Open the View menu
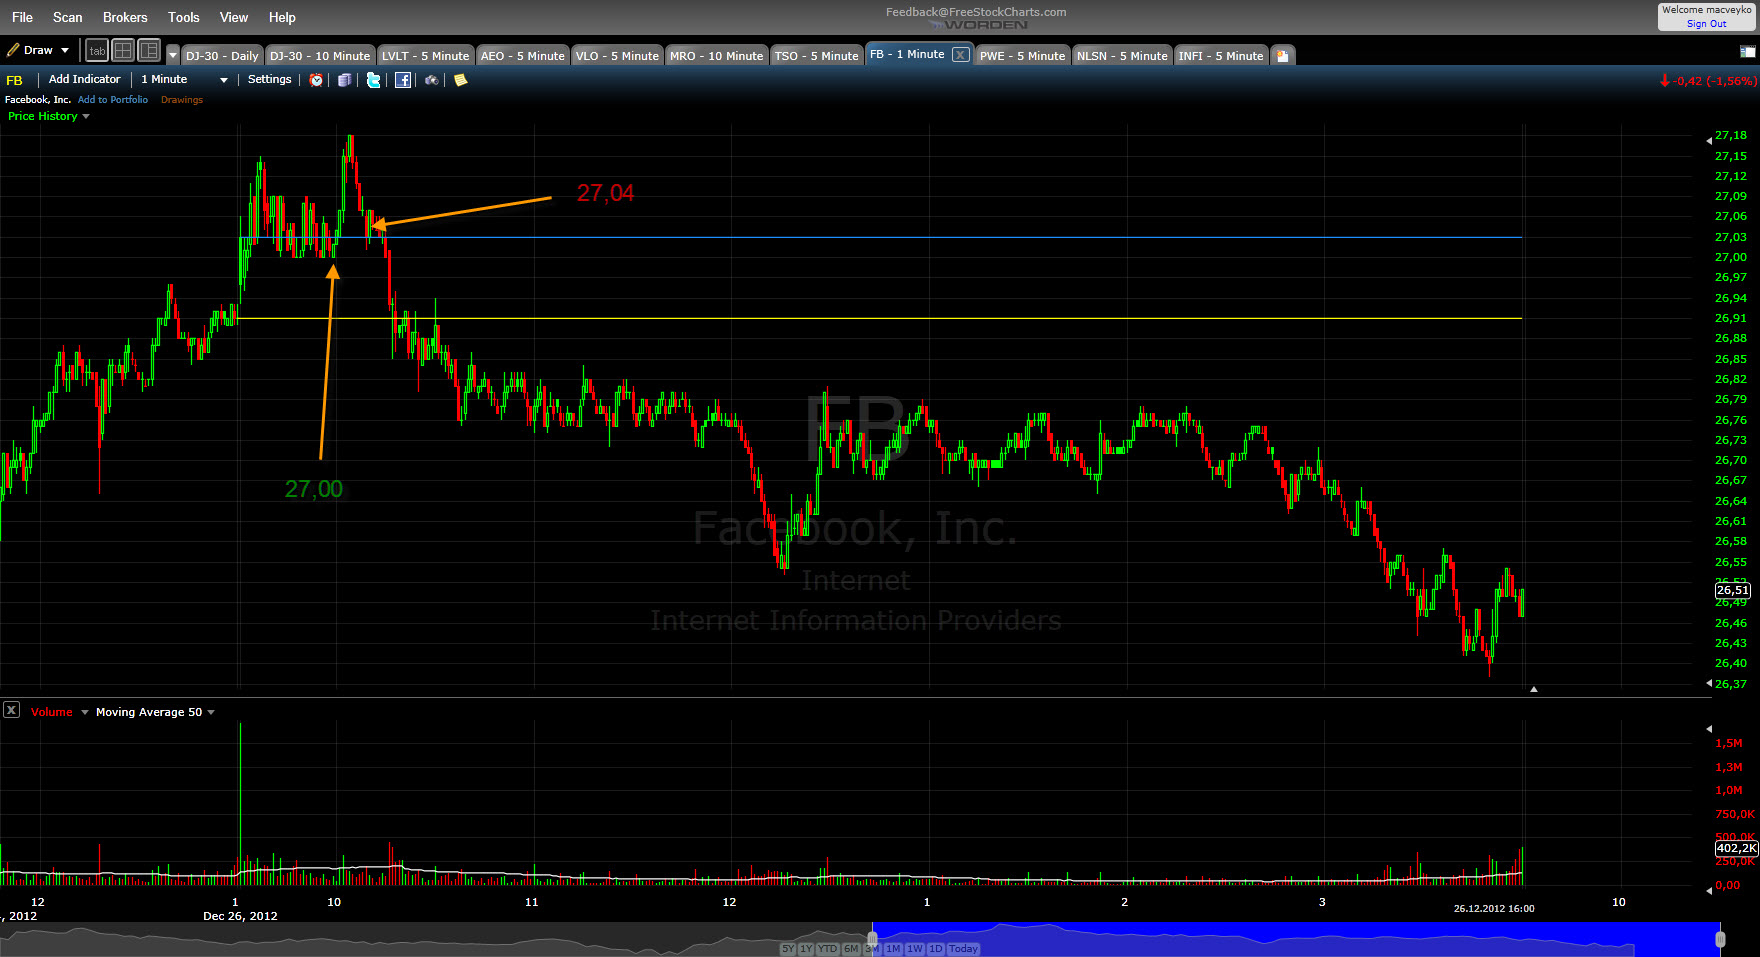Screen dimensions: 1760x957 pyautogui.click(x=234, y=17)
